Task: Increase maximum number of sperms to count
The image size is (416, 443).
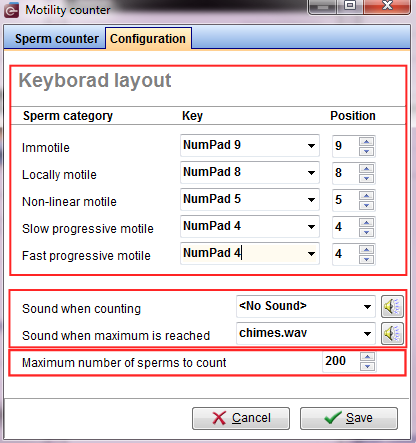Action: 367,357
